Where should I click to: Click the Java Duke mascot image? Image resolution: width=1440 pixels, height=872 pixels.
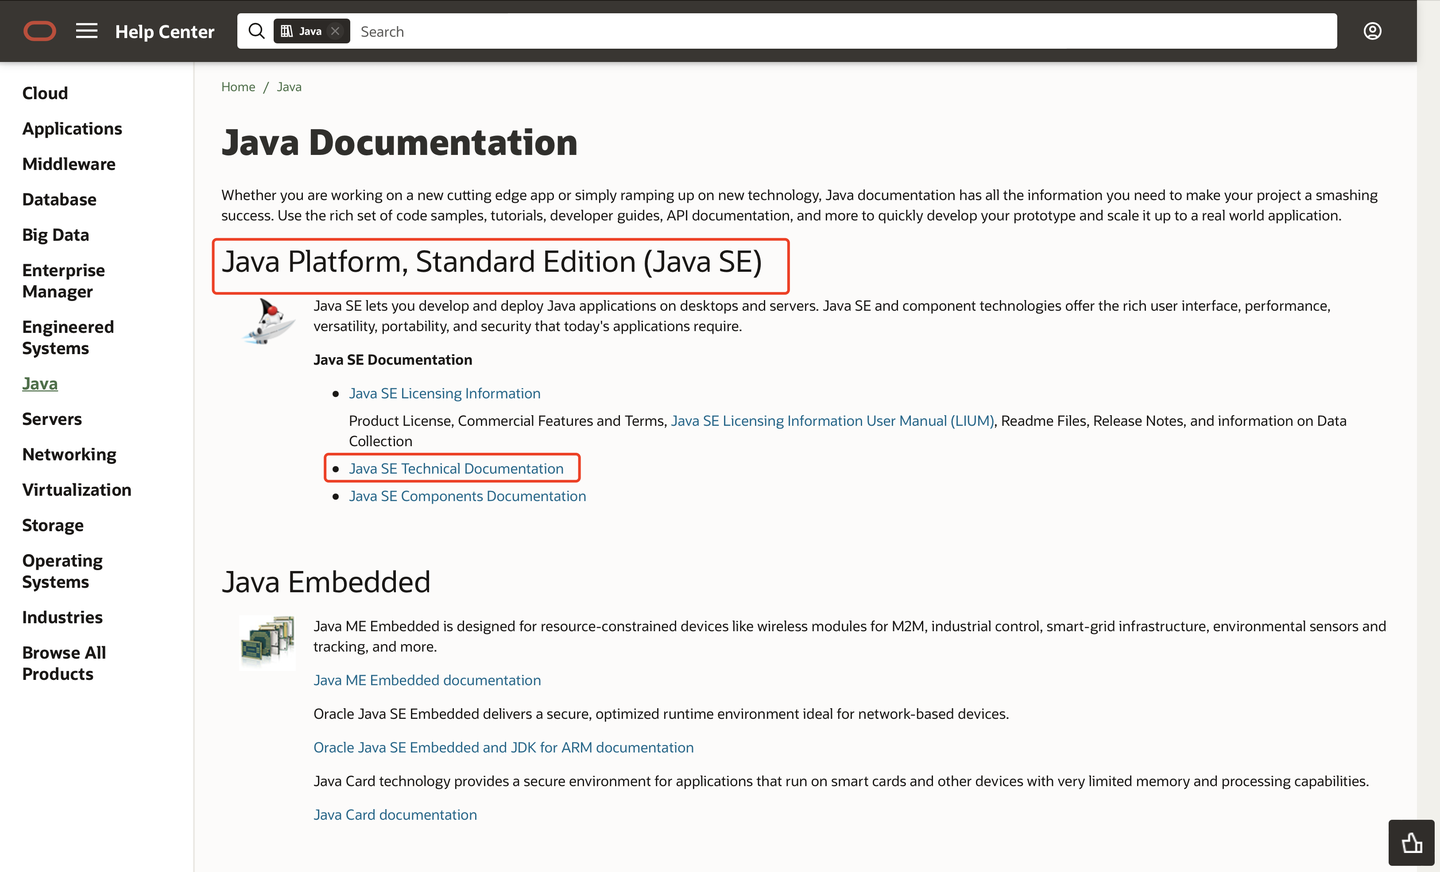[x=268, y=321]
